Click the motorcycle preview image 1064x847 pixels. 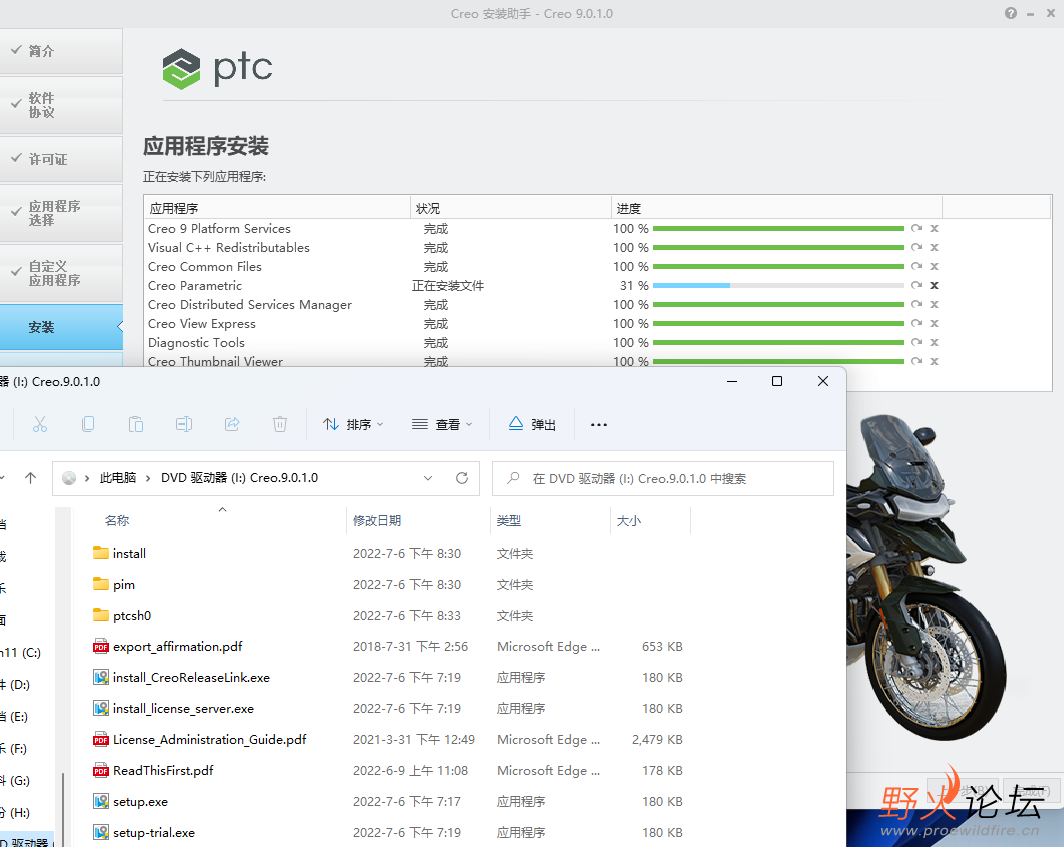[x=926, y=576]
